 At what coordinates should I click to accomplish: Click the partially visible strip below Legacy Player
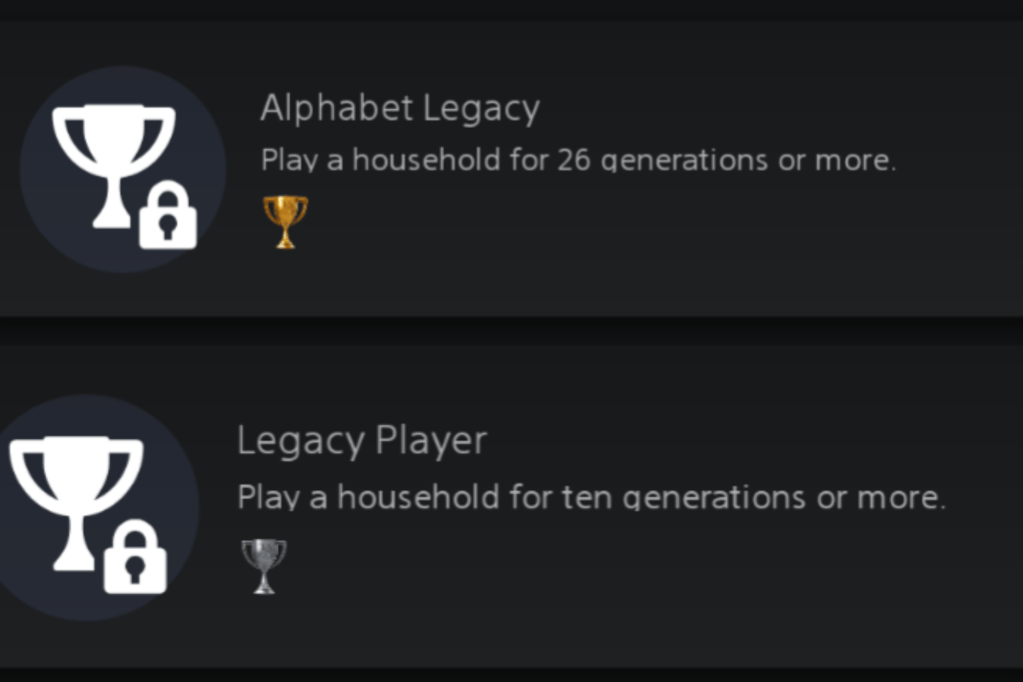[511, 675]
